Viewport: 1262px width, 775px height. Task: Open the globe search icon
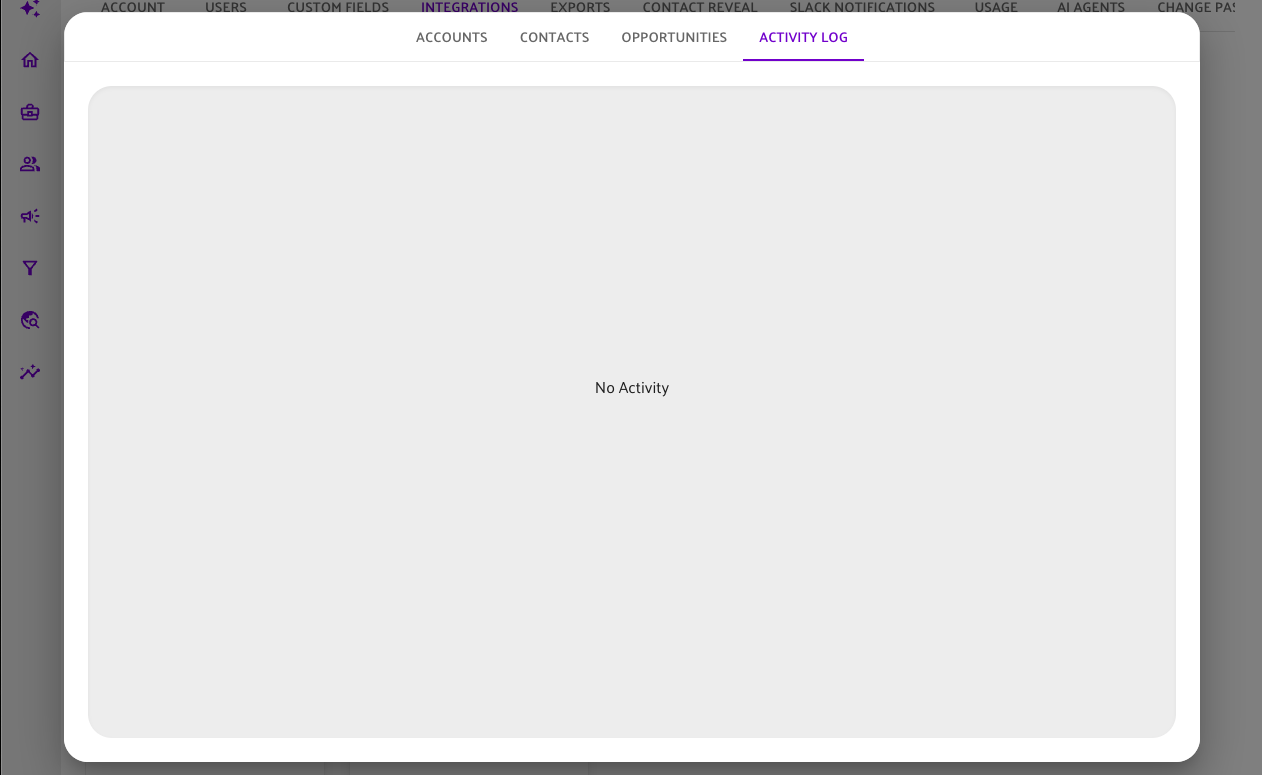coord(30,320)
